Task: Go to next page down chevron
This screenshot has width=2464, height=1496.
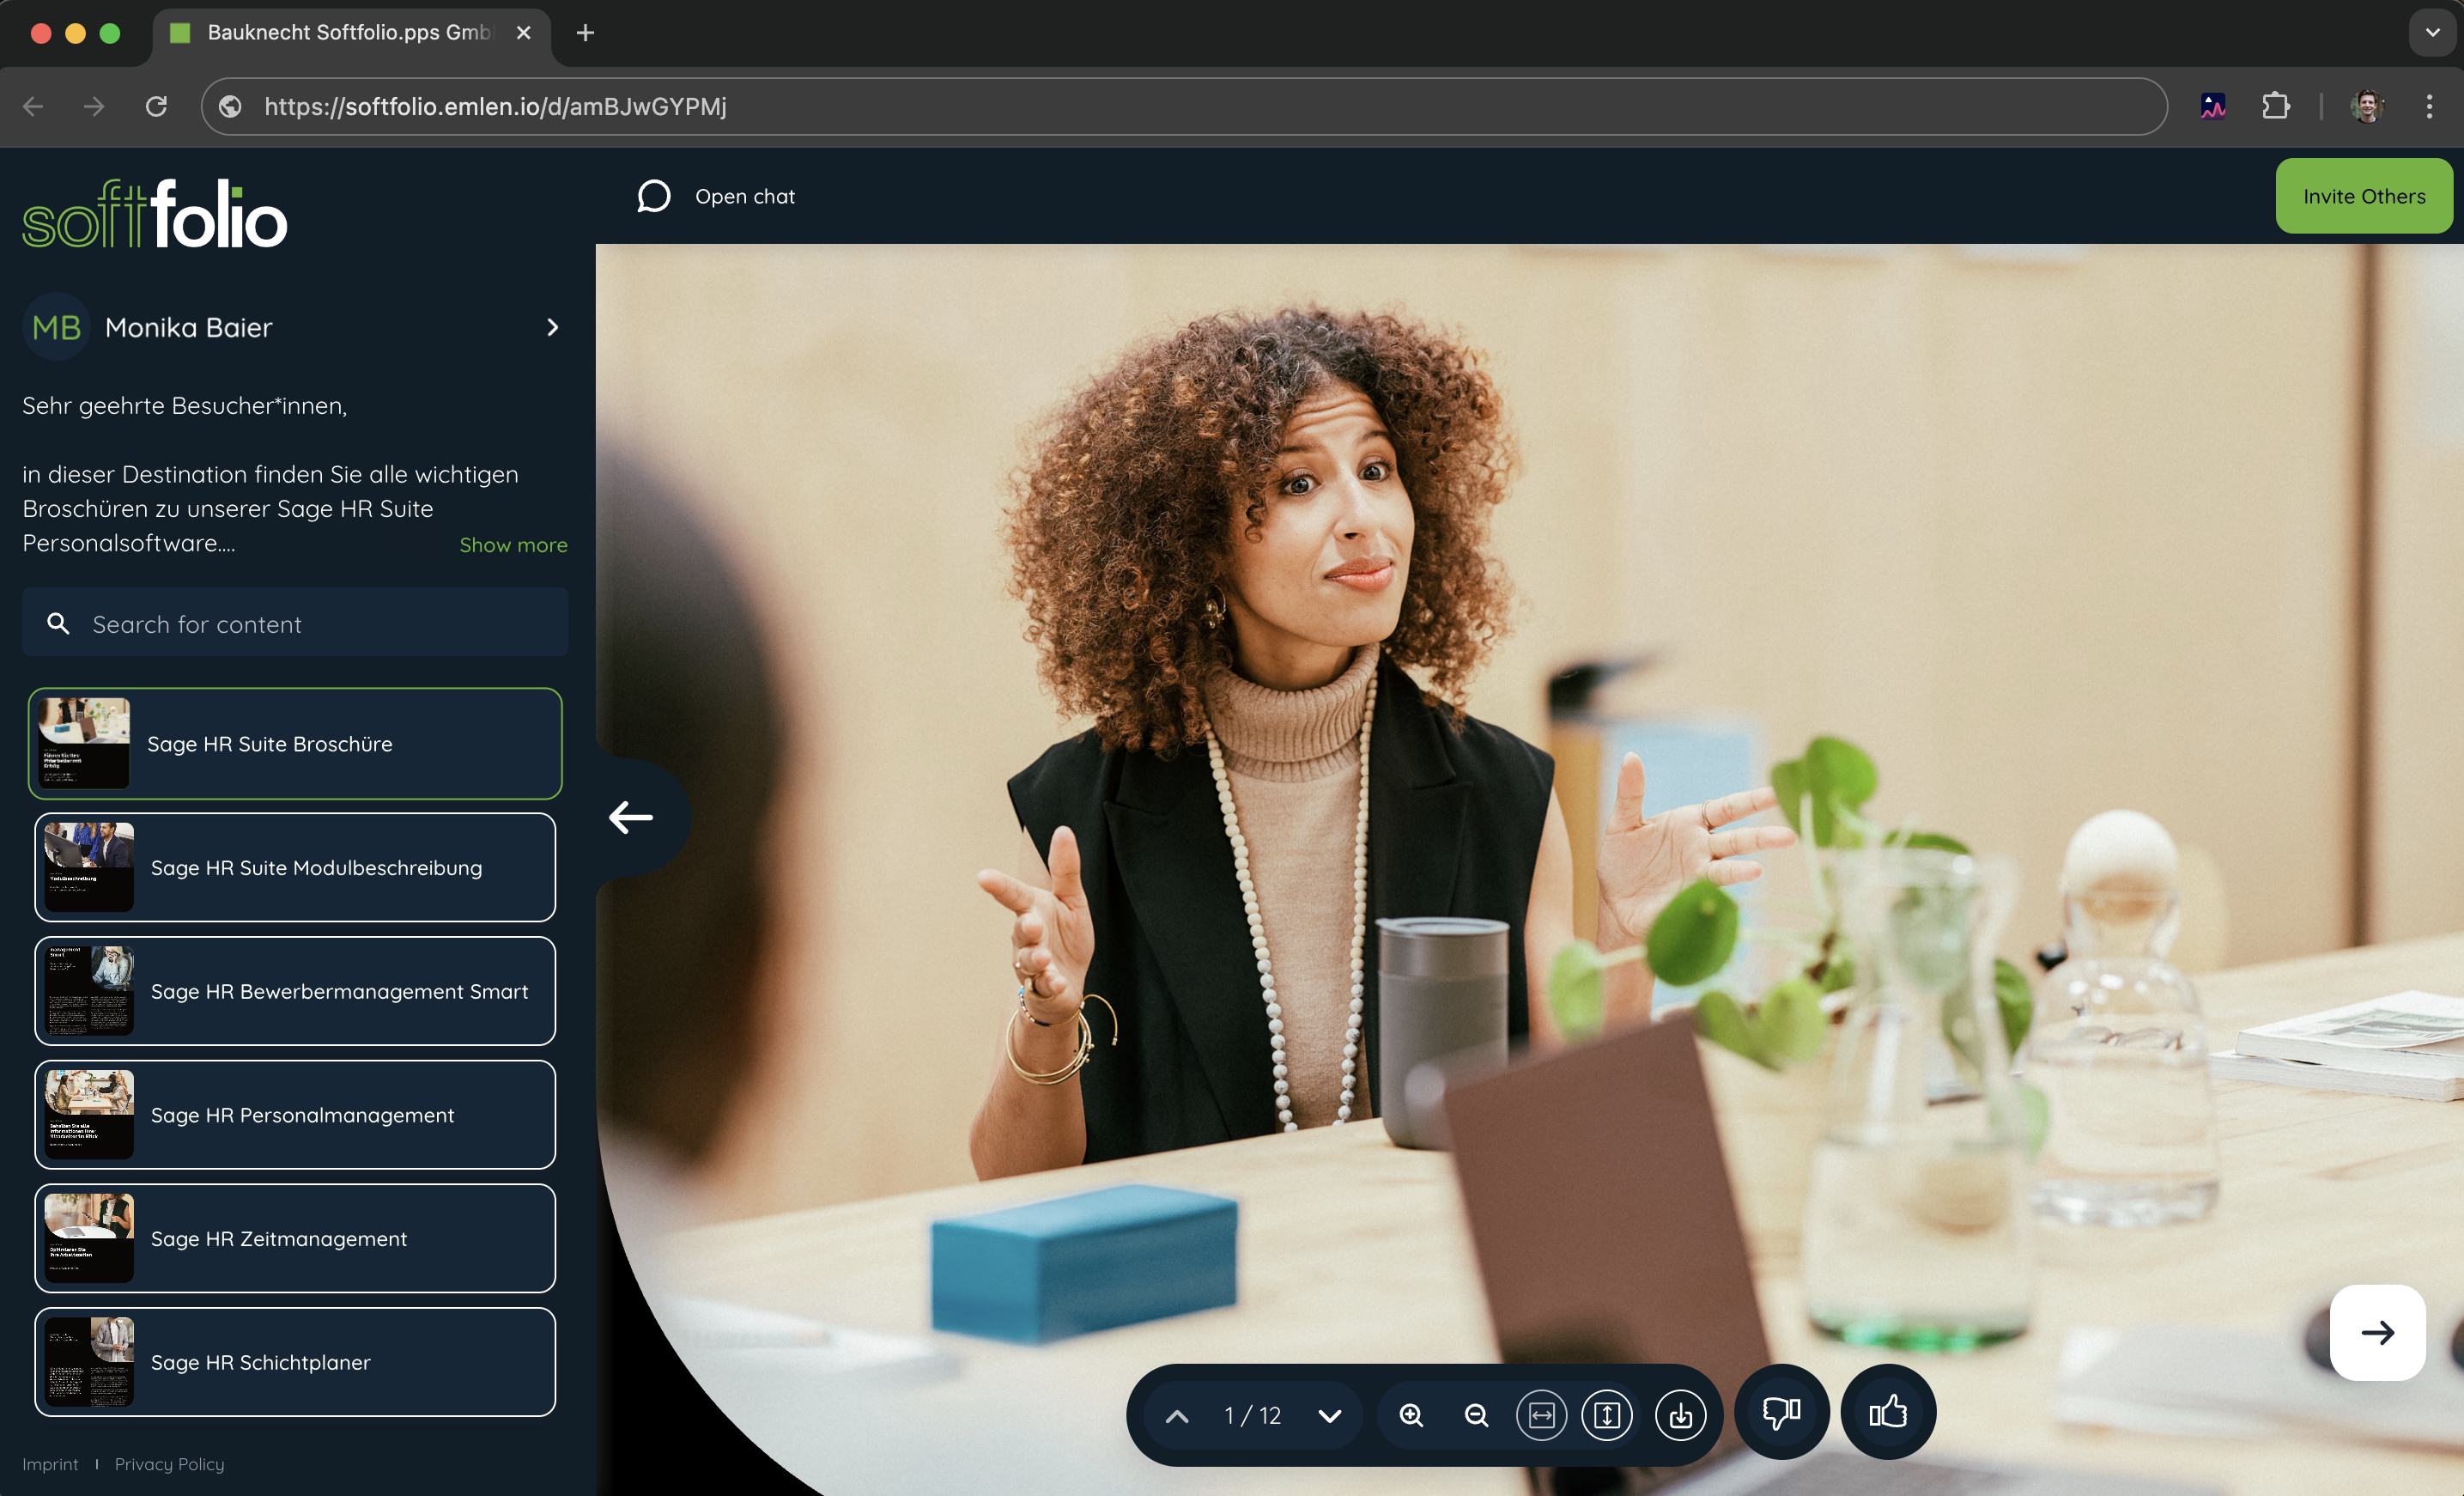Action: tap(1329, 1415)
